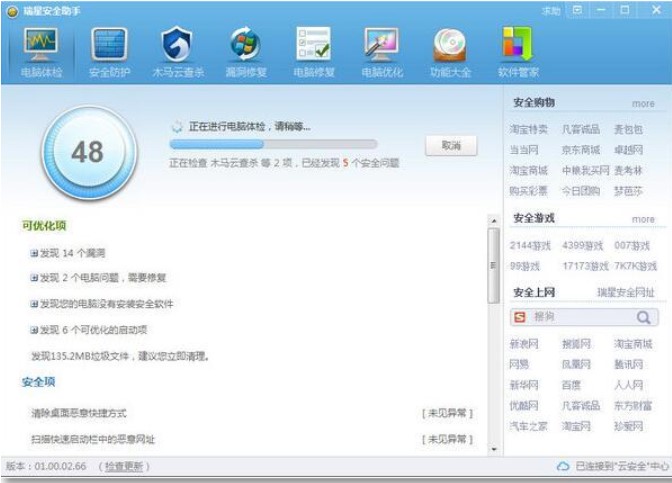672x483 pixels.
Task: Select the 清除桌面恶意快捷方式 row
Action: tap(252, 414)
